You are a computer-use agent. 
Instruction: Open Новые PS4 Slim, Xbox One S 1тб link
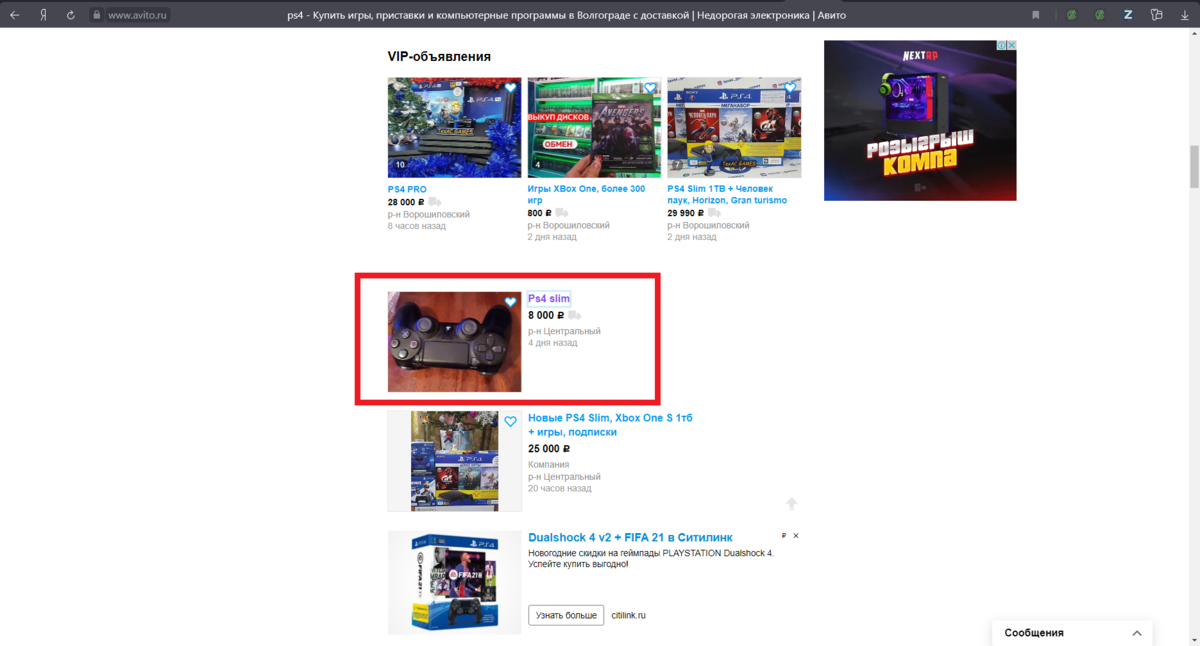click(610, 425)
